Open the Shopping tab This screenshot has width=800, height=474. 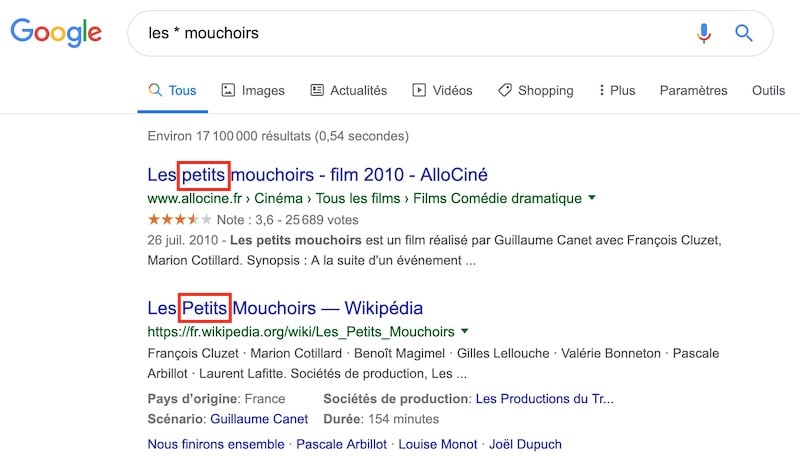click(535, 90)
